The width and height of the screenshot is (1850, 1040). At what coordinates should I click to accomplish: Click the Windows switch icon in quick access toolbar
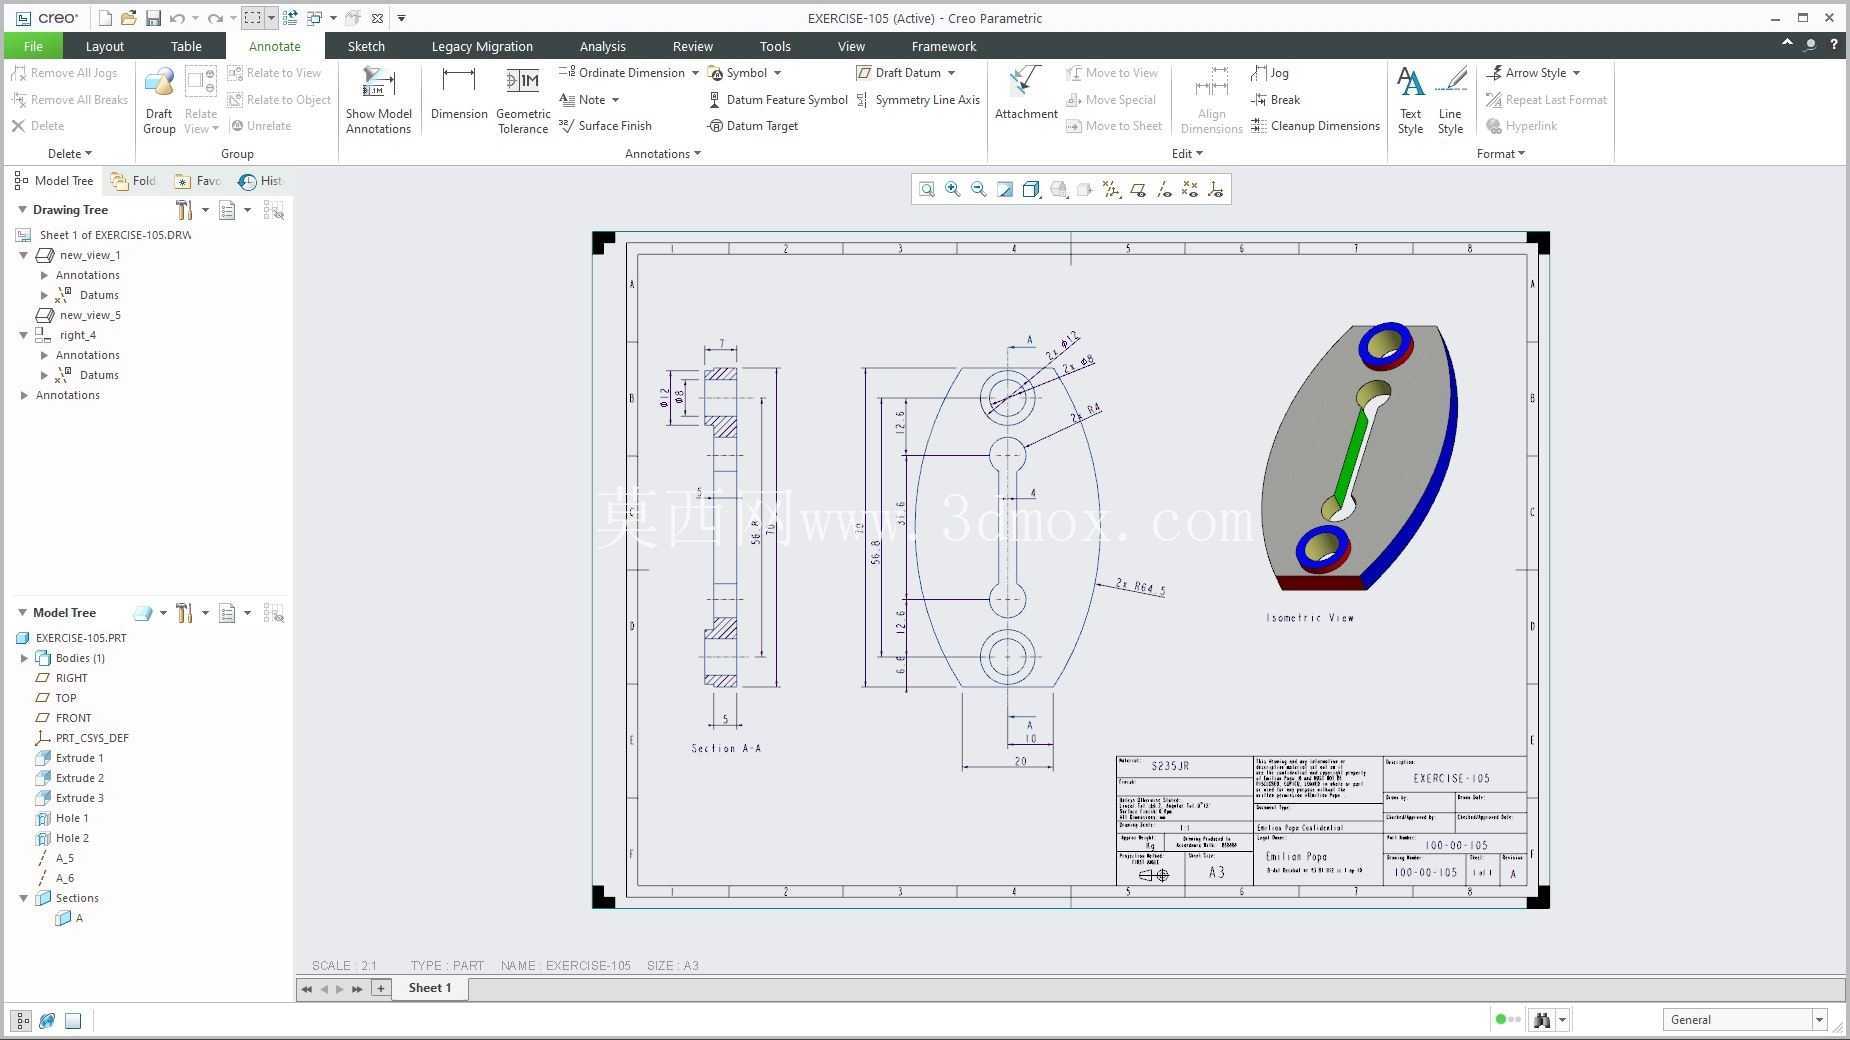click(x=314, y=18)
